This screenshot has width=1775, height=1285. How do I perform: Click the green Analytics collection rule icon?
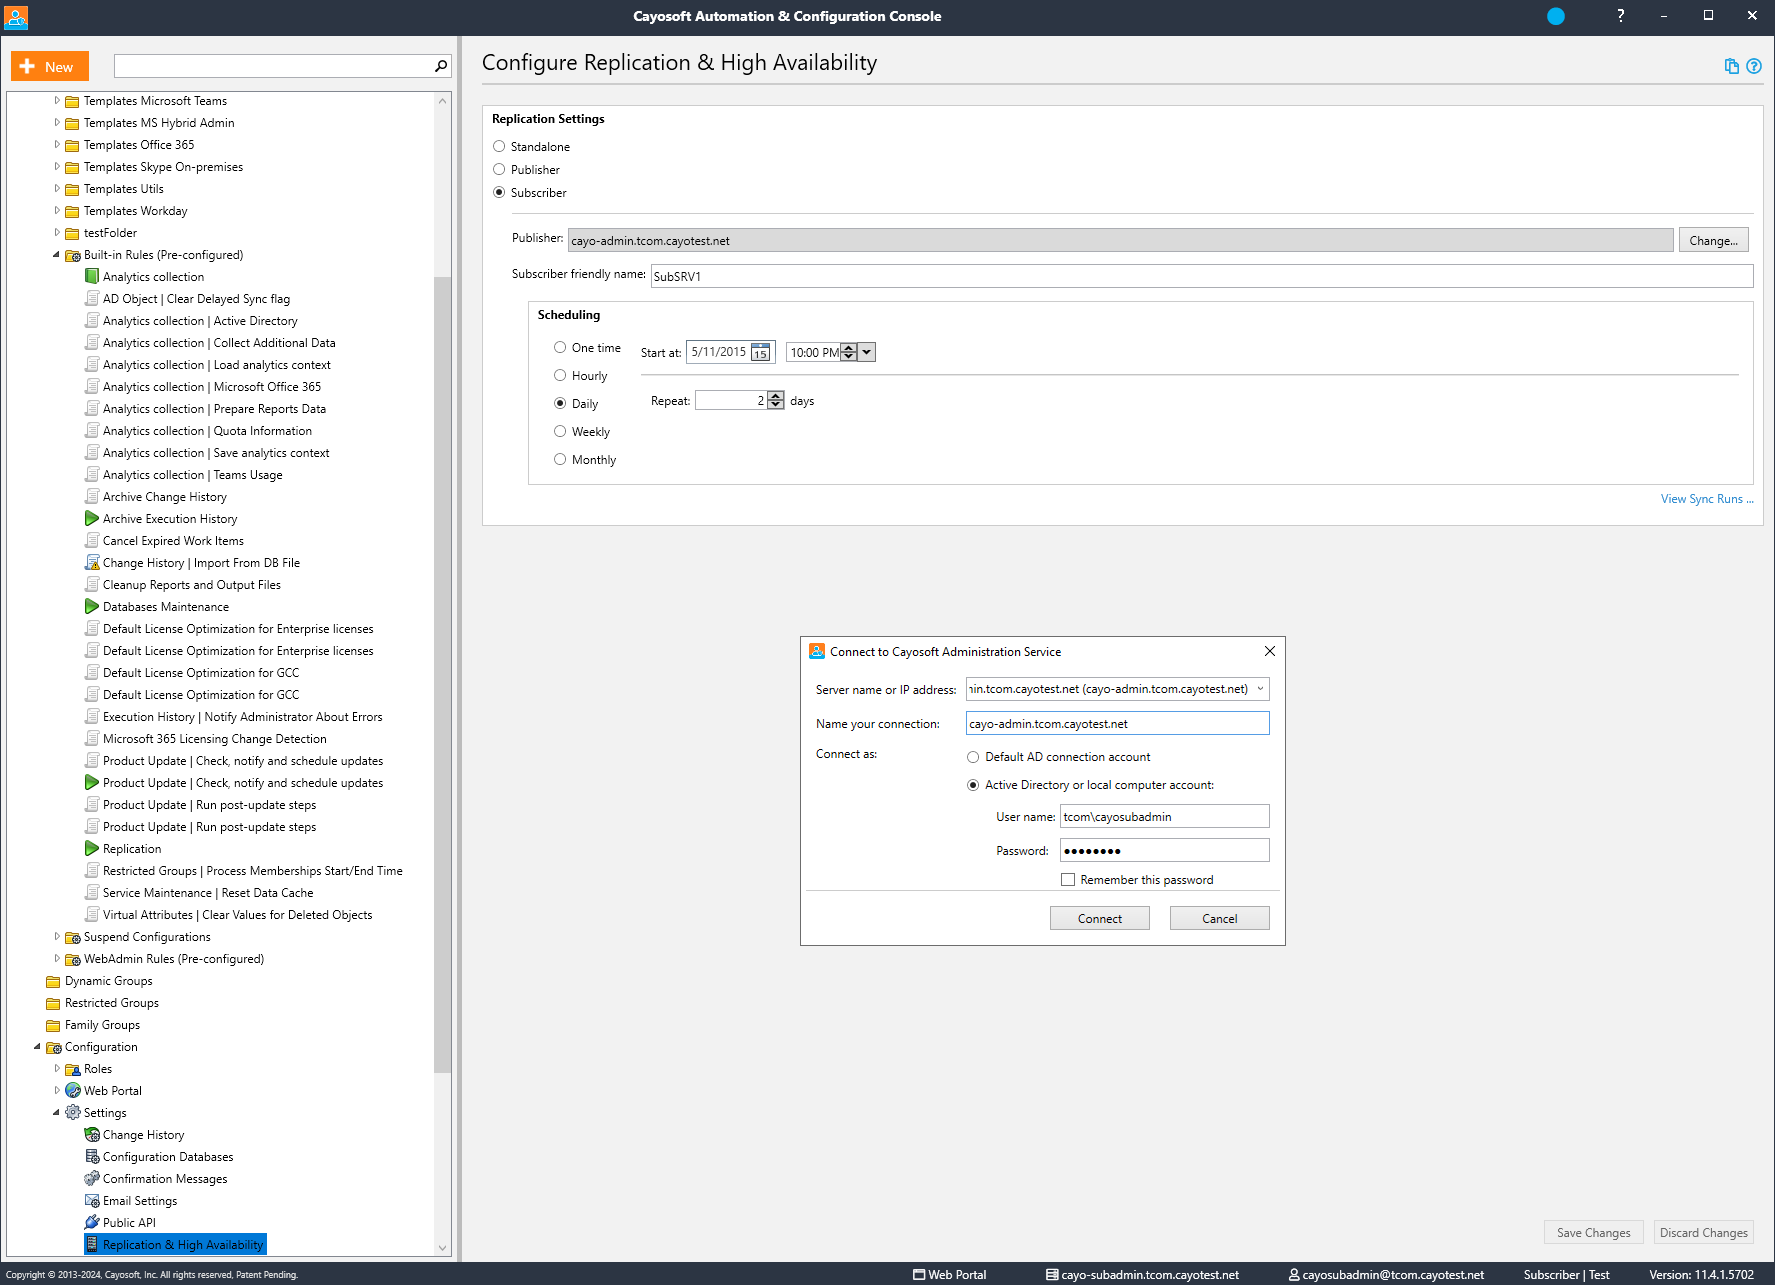(x=92, y=277)
